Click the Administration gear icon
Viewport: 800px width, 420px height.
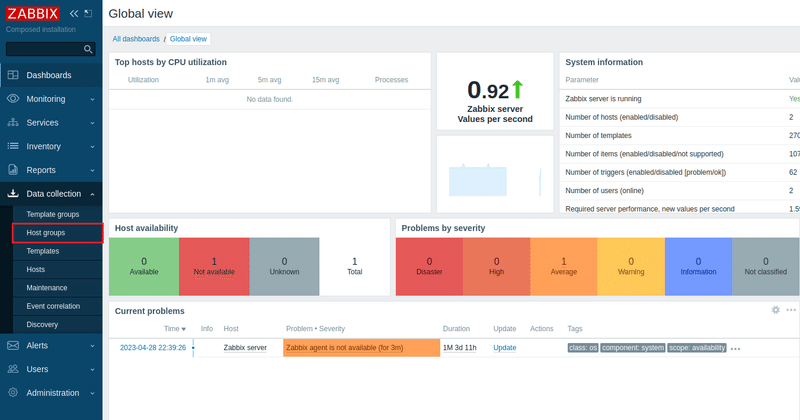(x=13, y=392)
